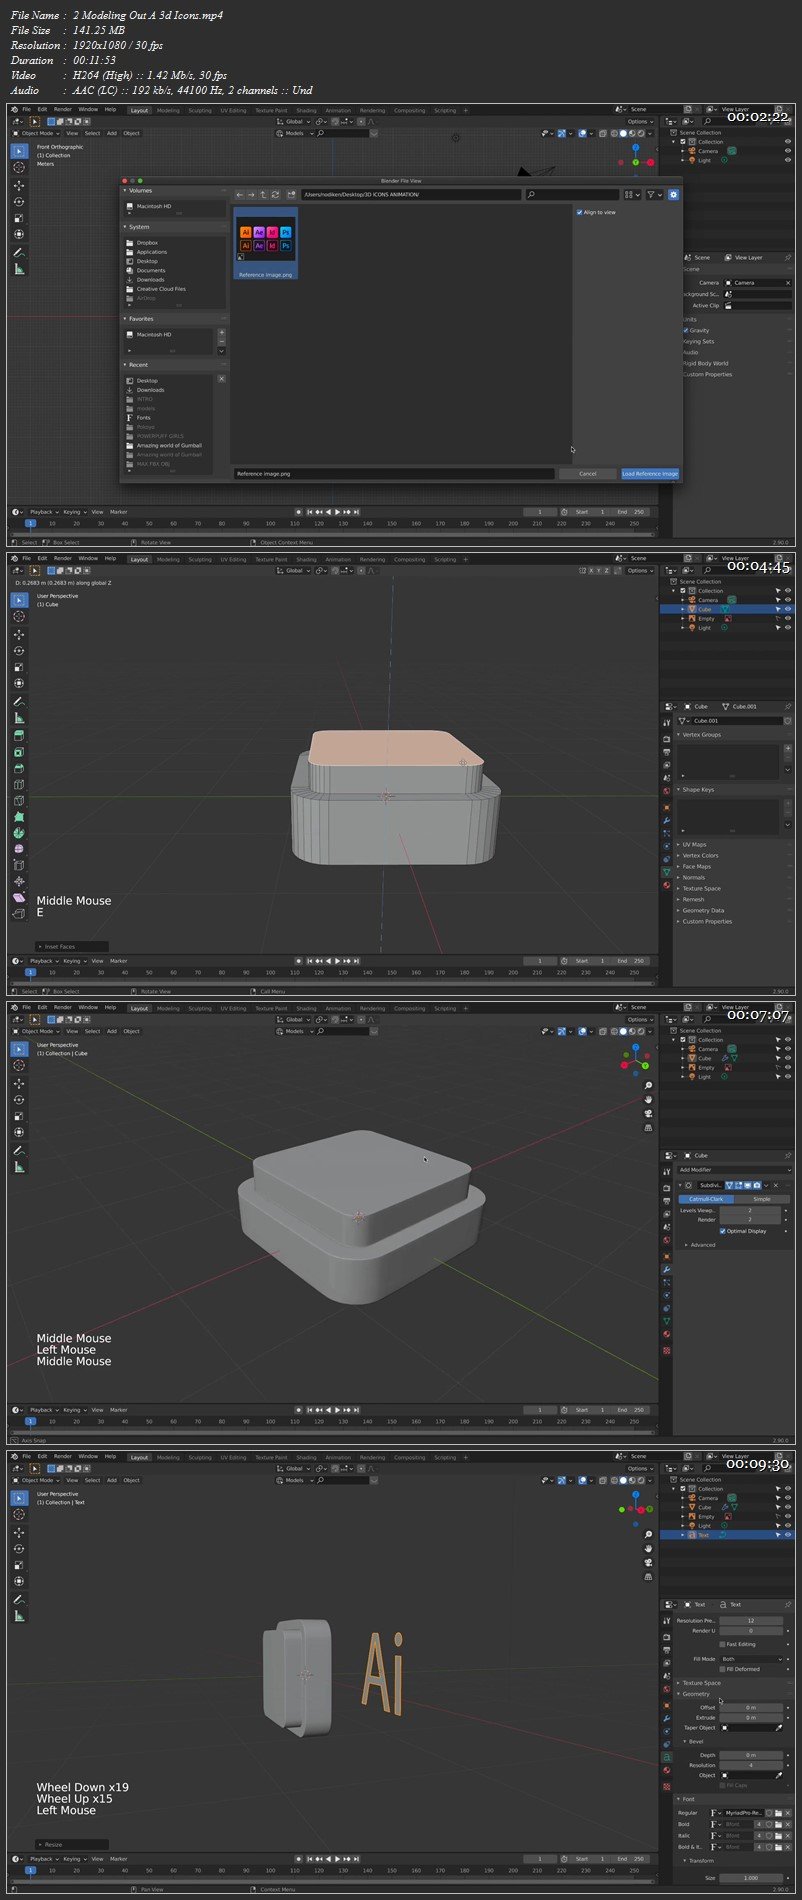Select the Loop Cut tool in the 00:04:45 frame
Image resolution: width=802 pixels, height=1900 pixels.
point(19,784)
